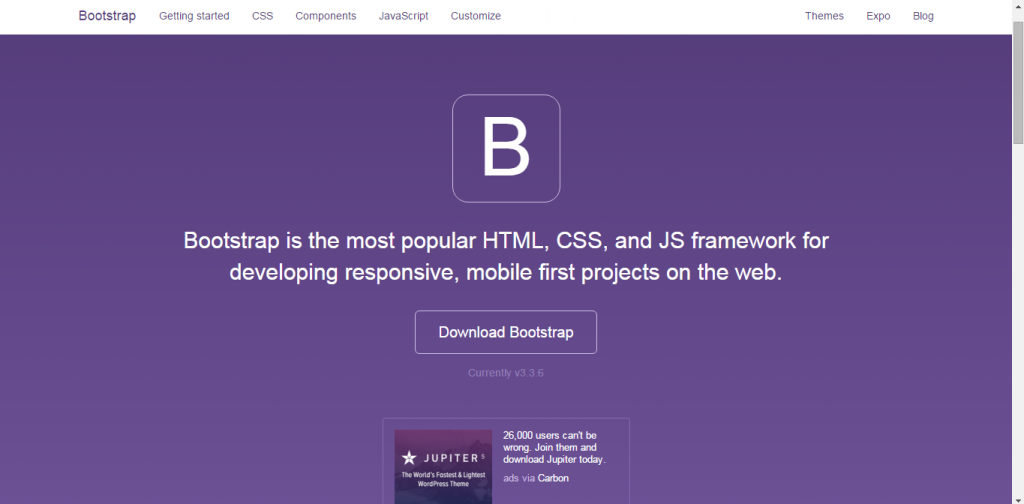The width and height of the screenshot is (1024, 504).
Task: Go to the Components page
Action: tap(326, 16)
